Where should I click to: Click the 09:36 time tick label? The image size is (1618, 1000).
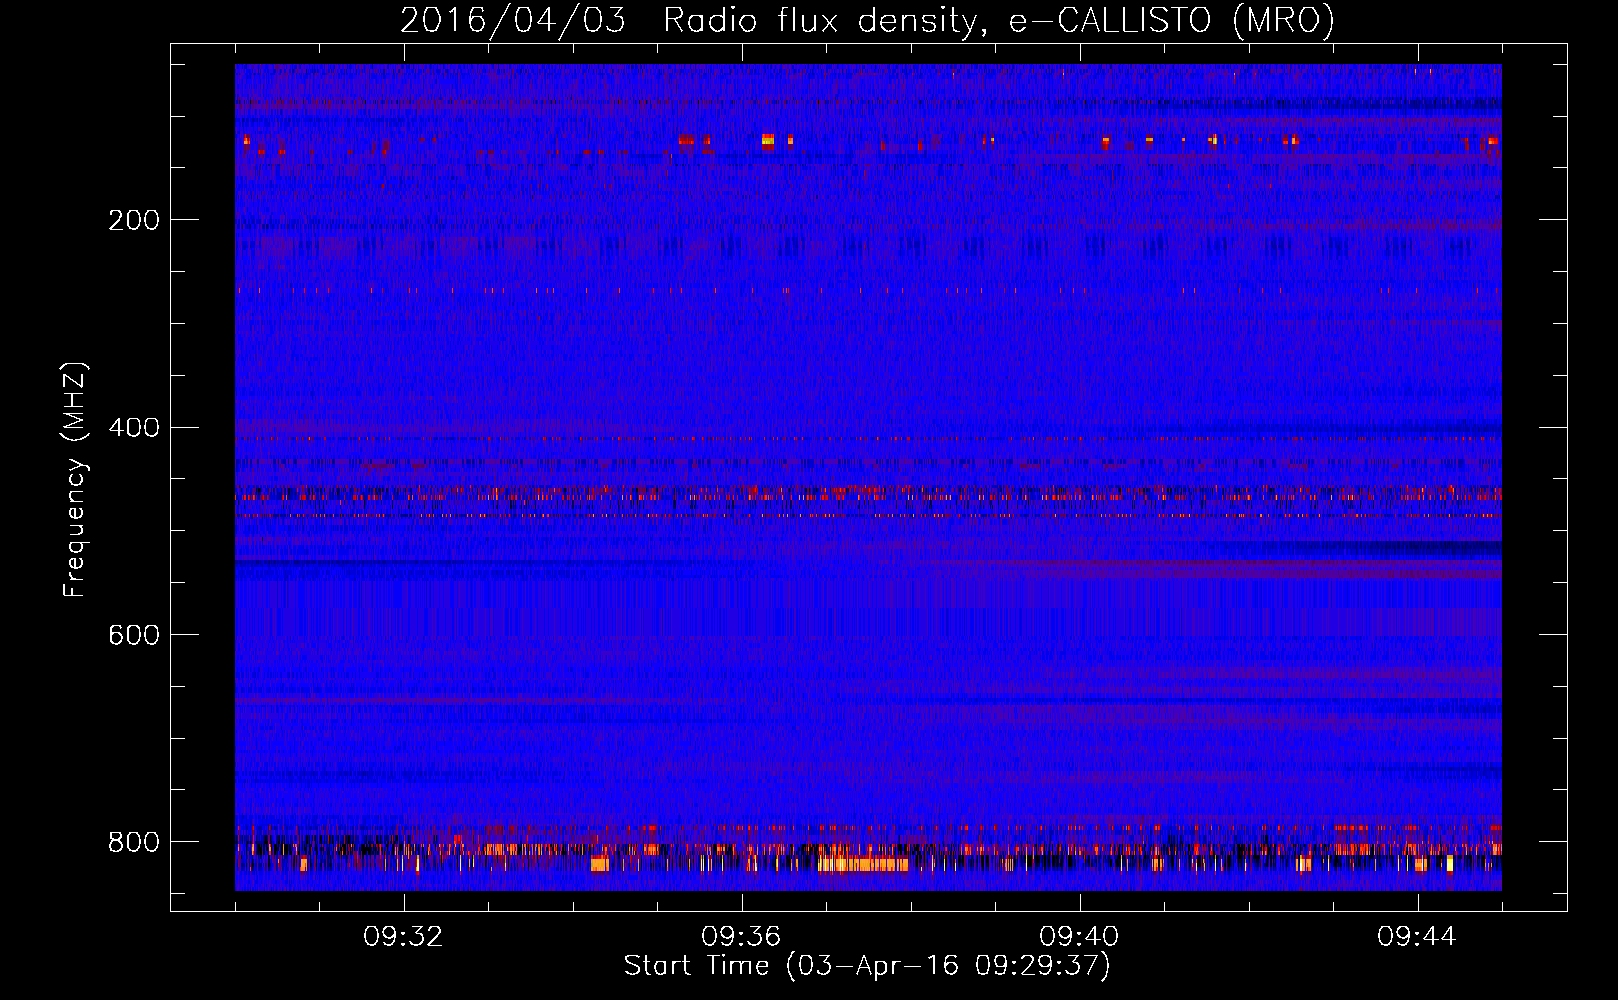tap(741, 936)
